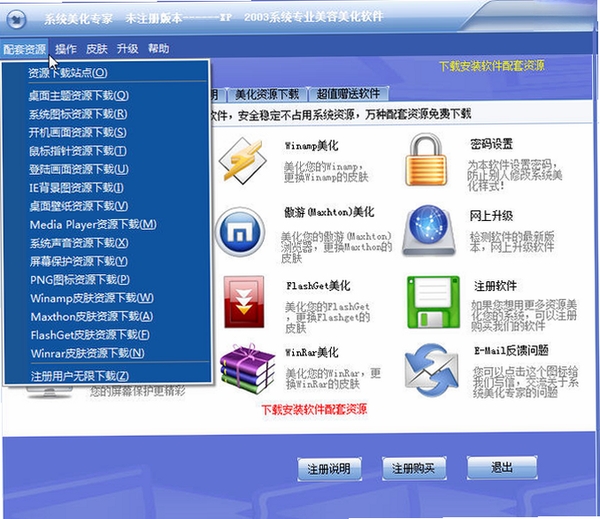Switch to the 美化资源下载 tab
Viewport: 600px width, 519px height.
coord(267,94)
